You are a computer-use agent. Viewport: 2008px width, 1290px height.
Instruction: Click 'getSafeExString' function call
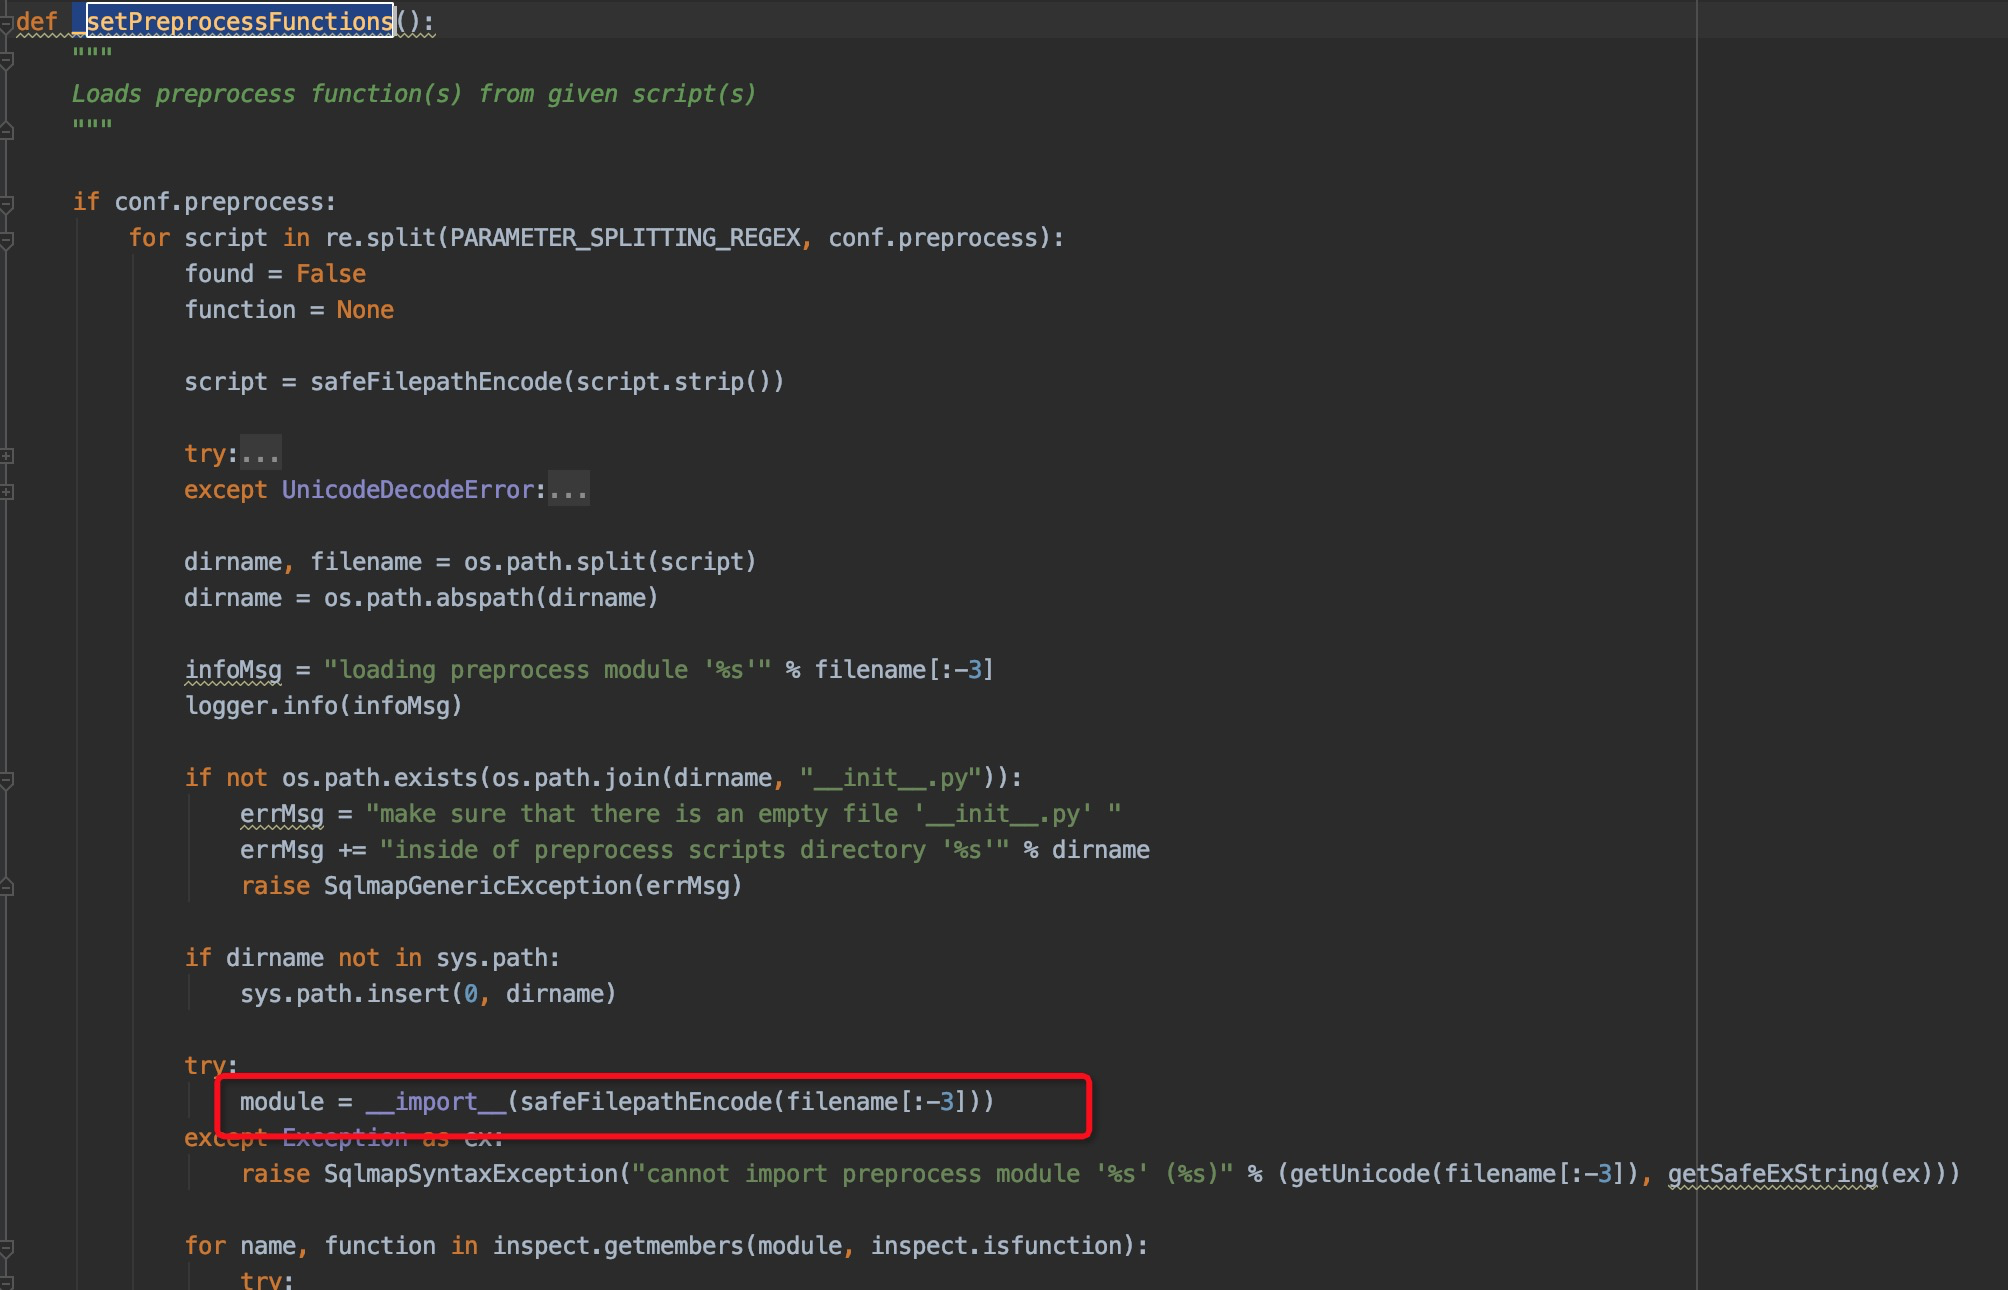[1772, 1174]
